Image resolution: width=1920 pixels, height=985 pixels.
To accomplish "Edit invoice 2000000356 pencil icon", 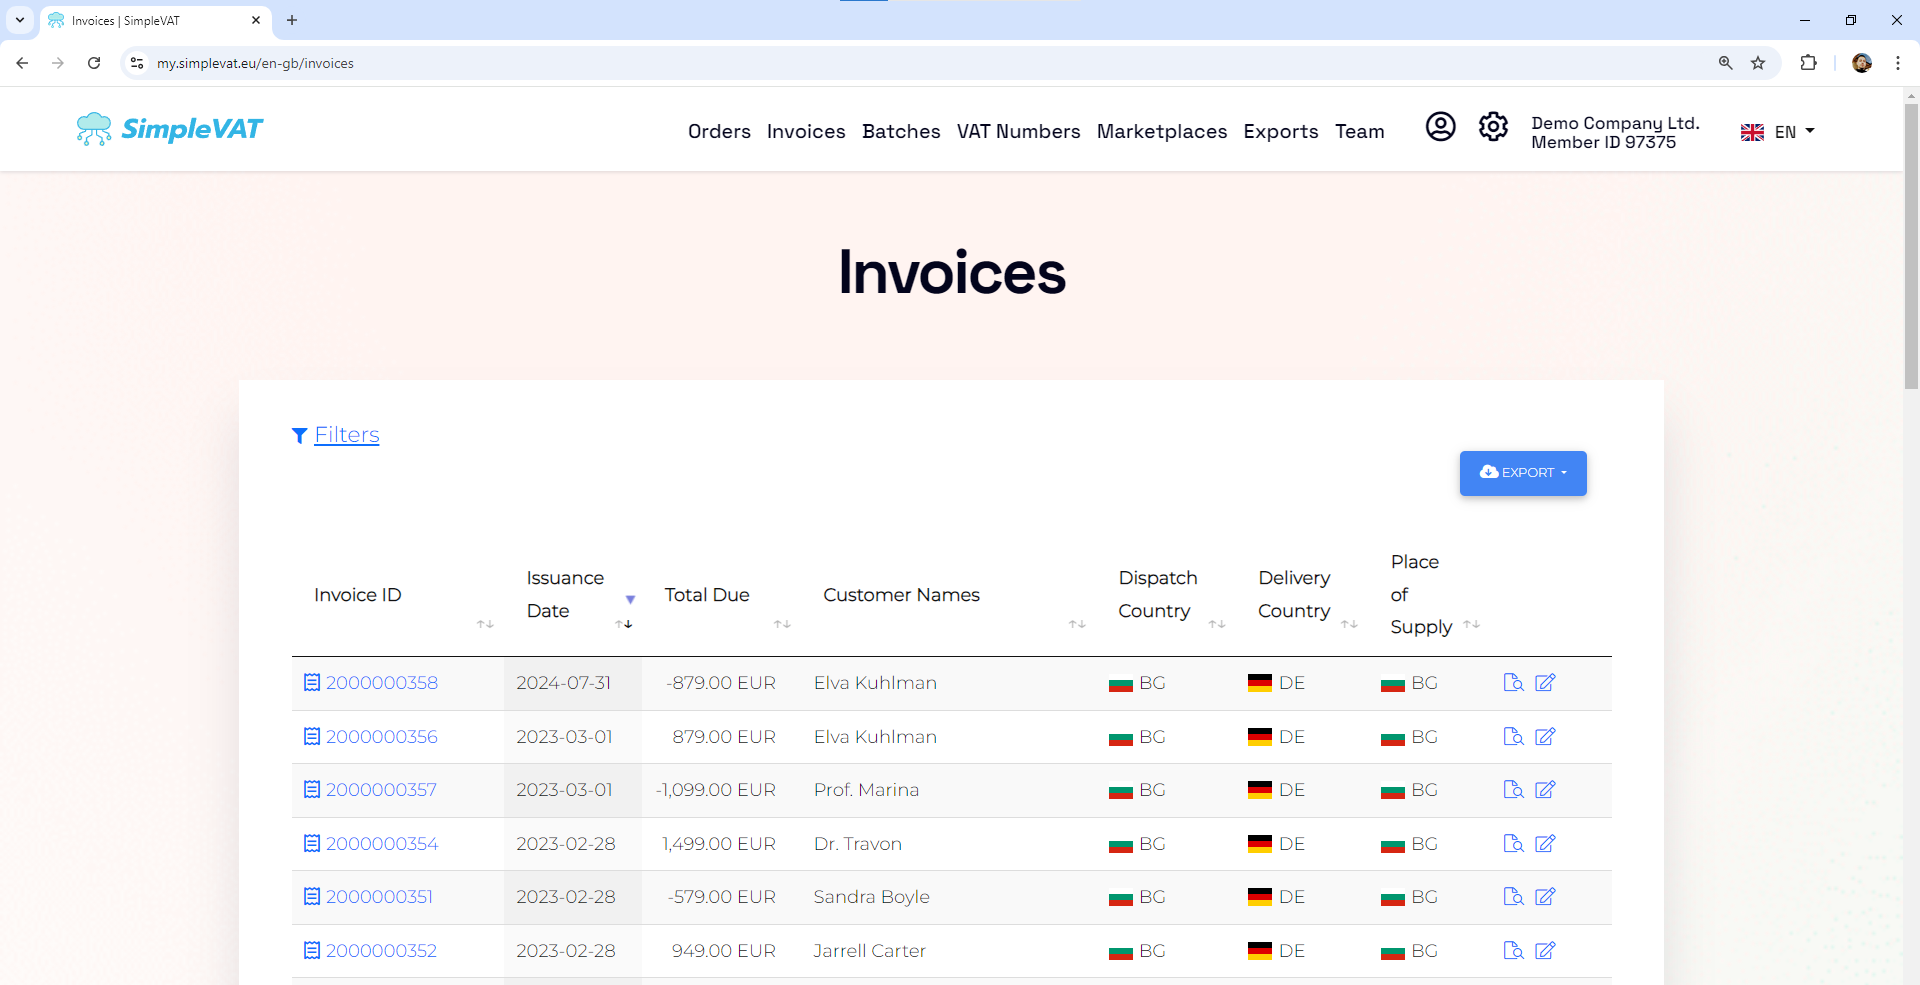I will 1545,737.
